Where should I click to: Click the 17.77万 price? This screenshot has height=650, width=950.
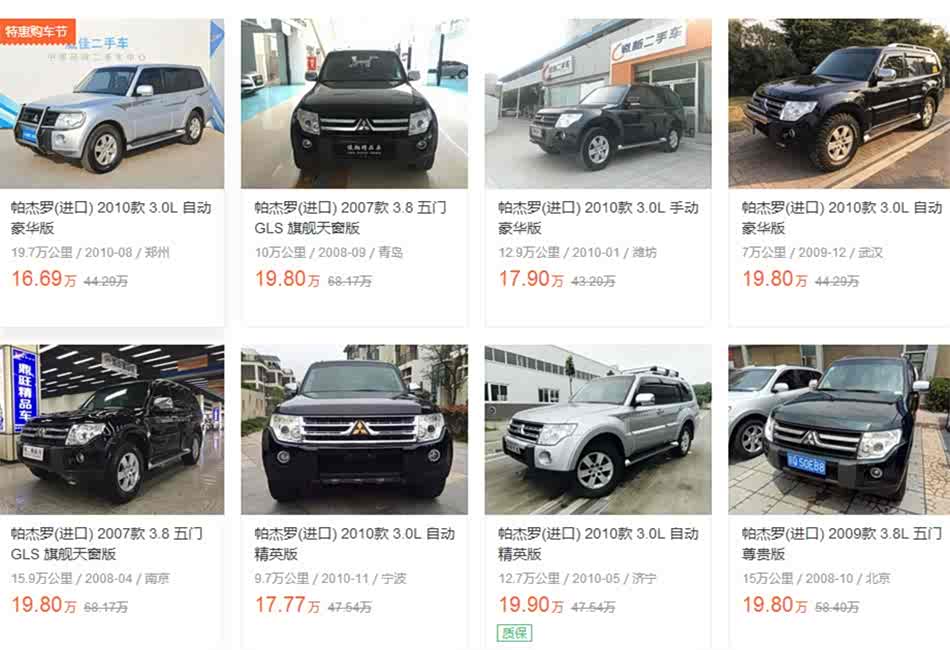[x=288, y=605]
